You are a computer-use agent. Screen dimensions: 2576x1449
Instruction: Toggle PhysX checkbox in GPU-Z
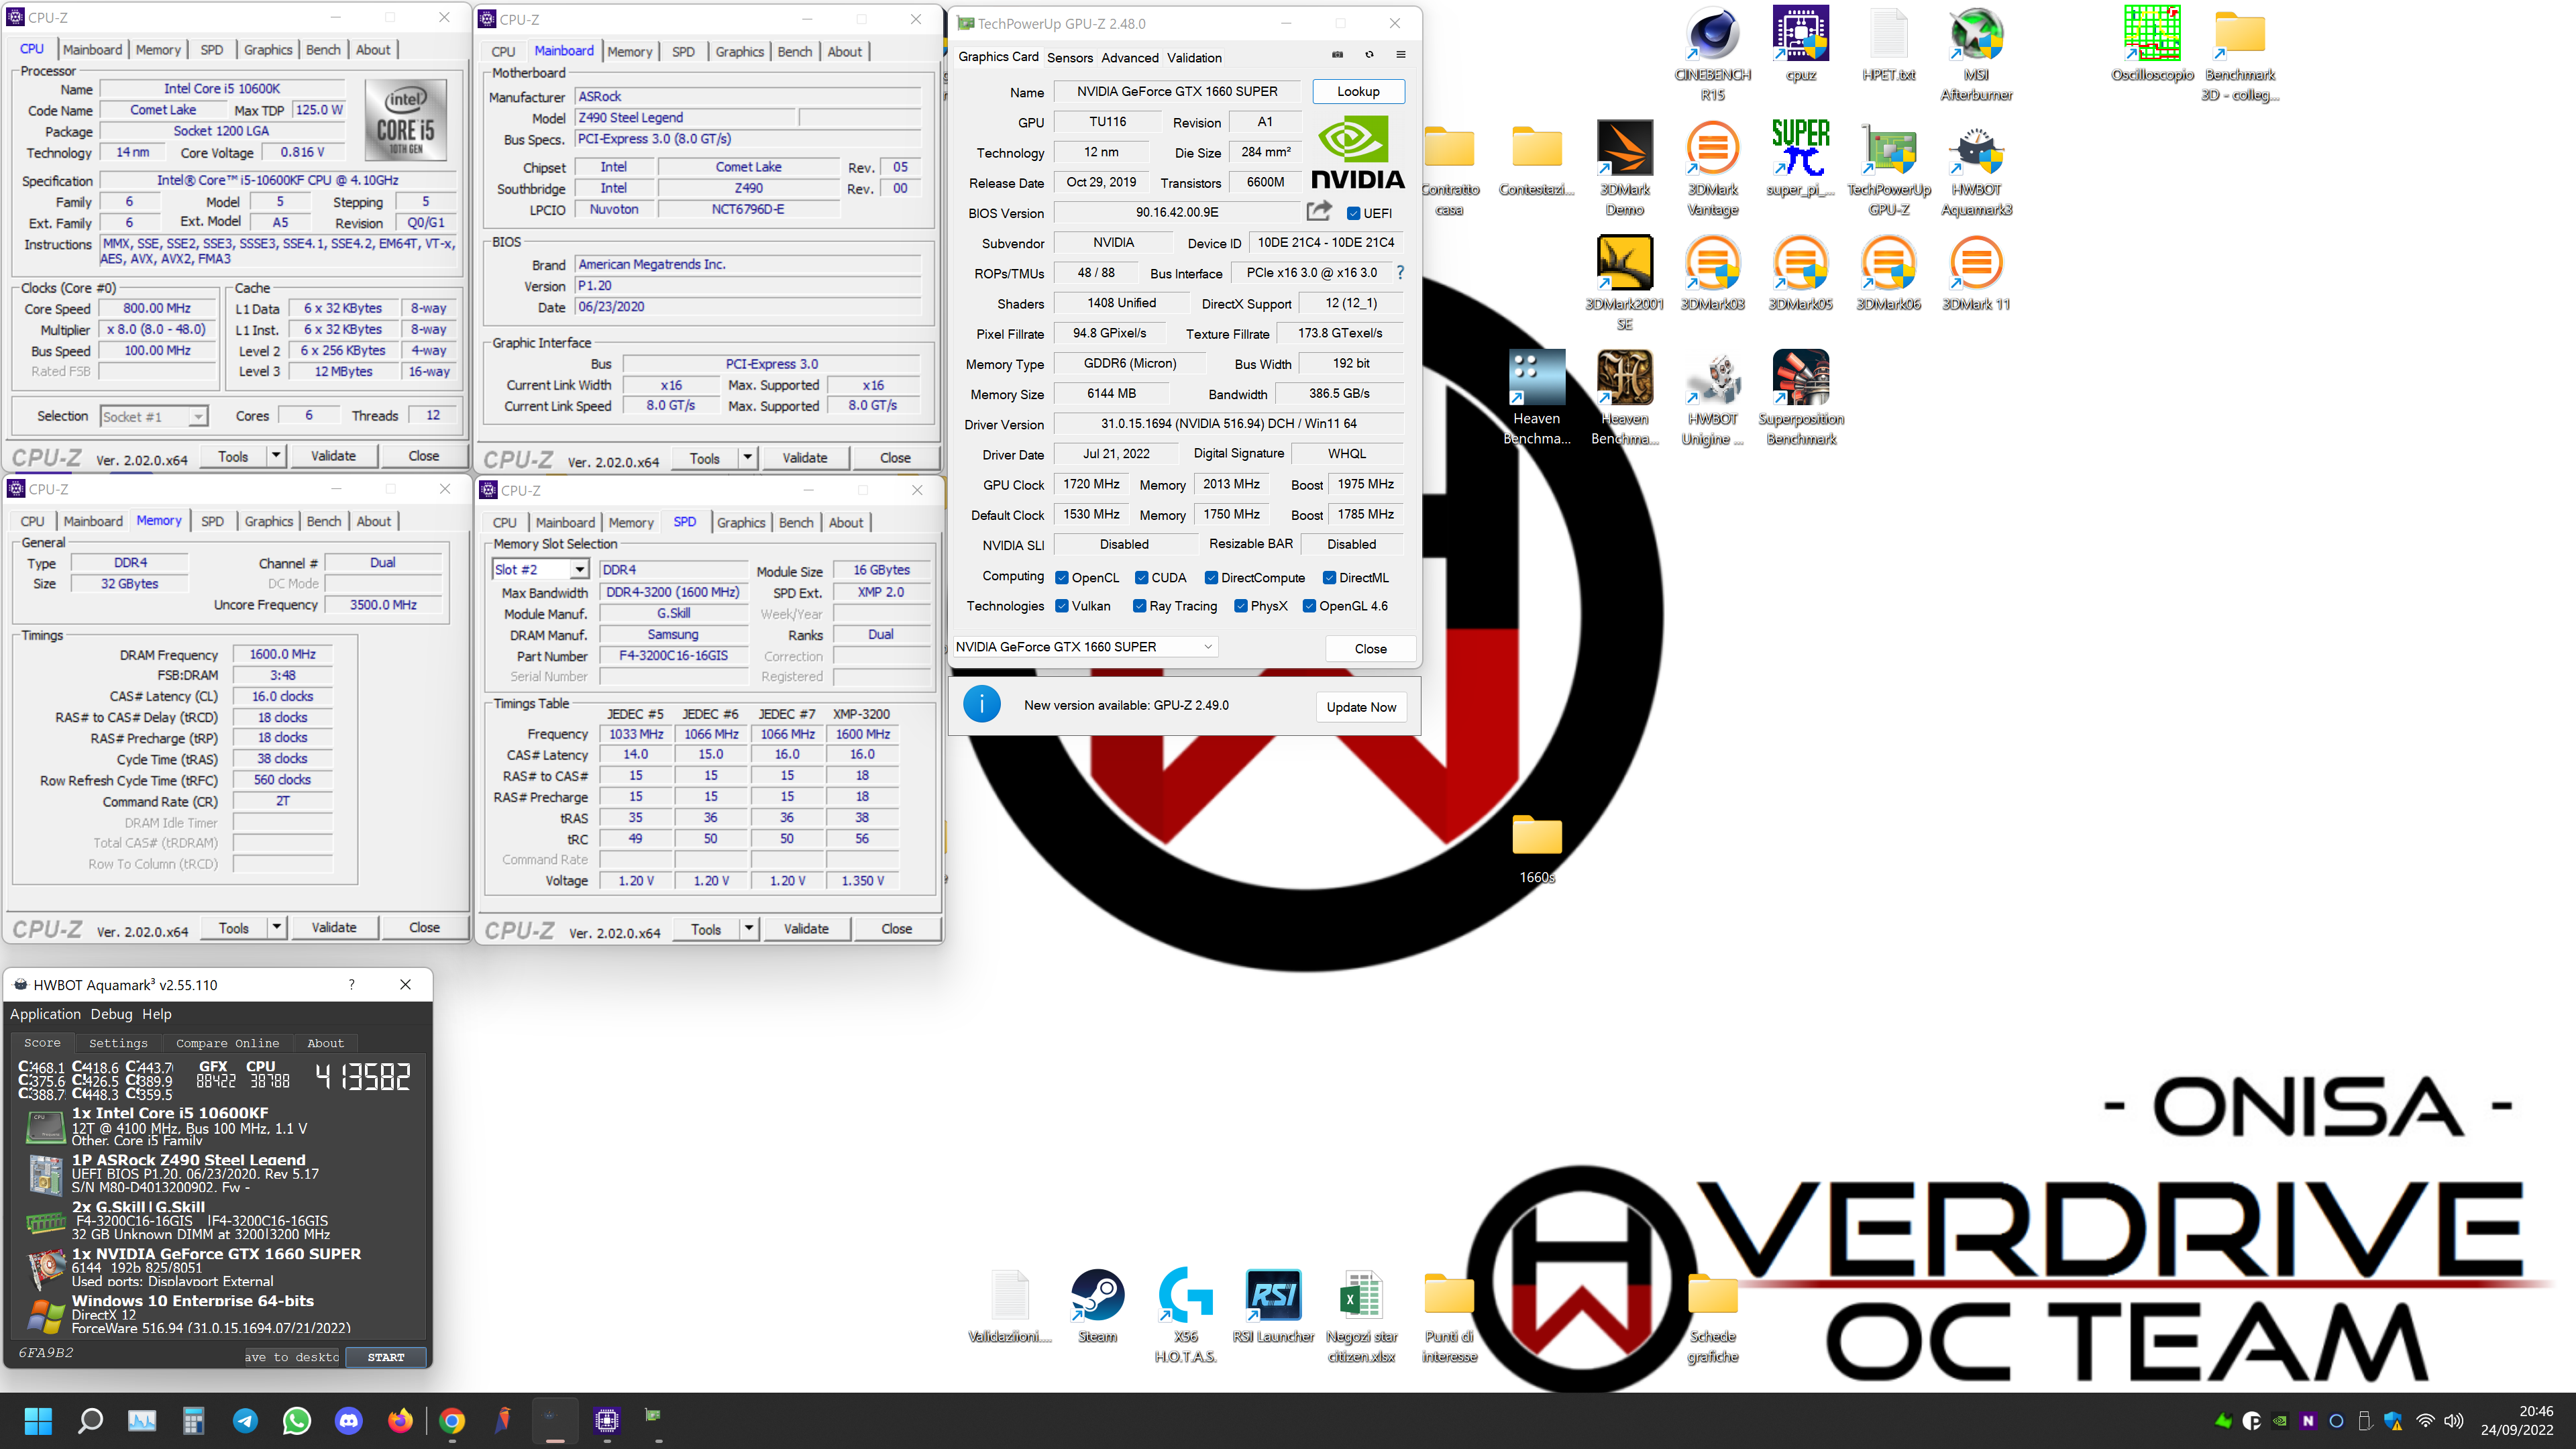pos(1240,605)
